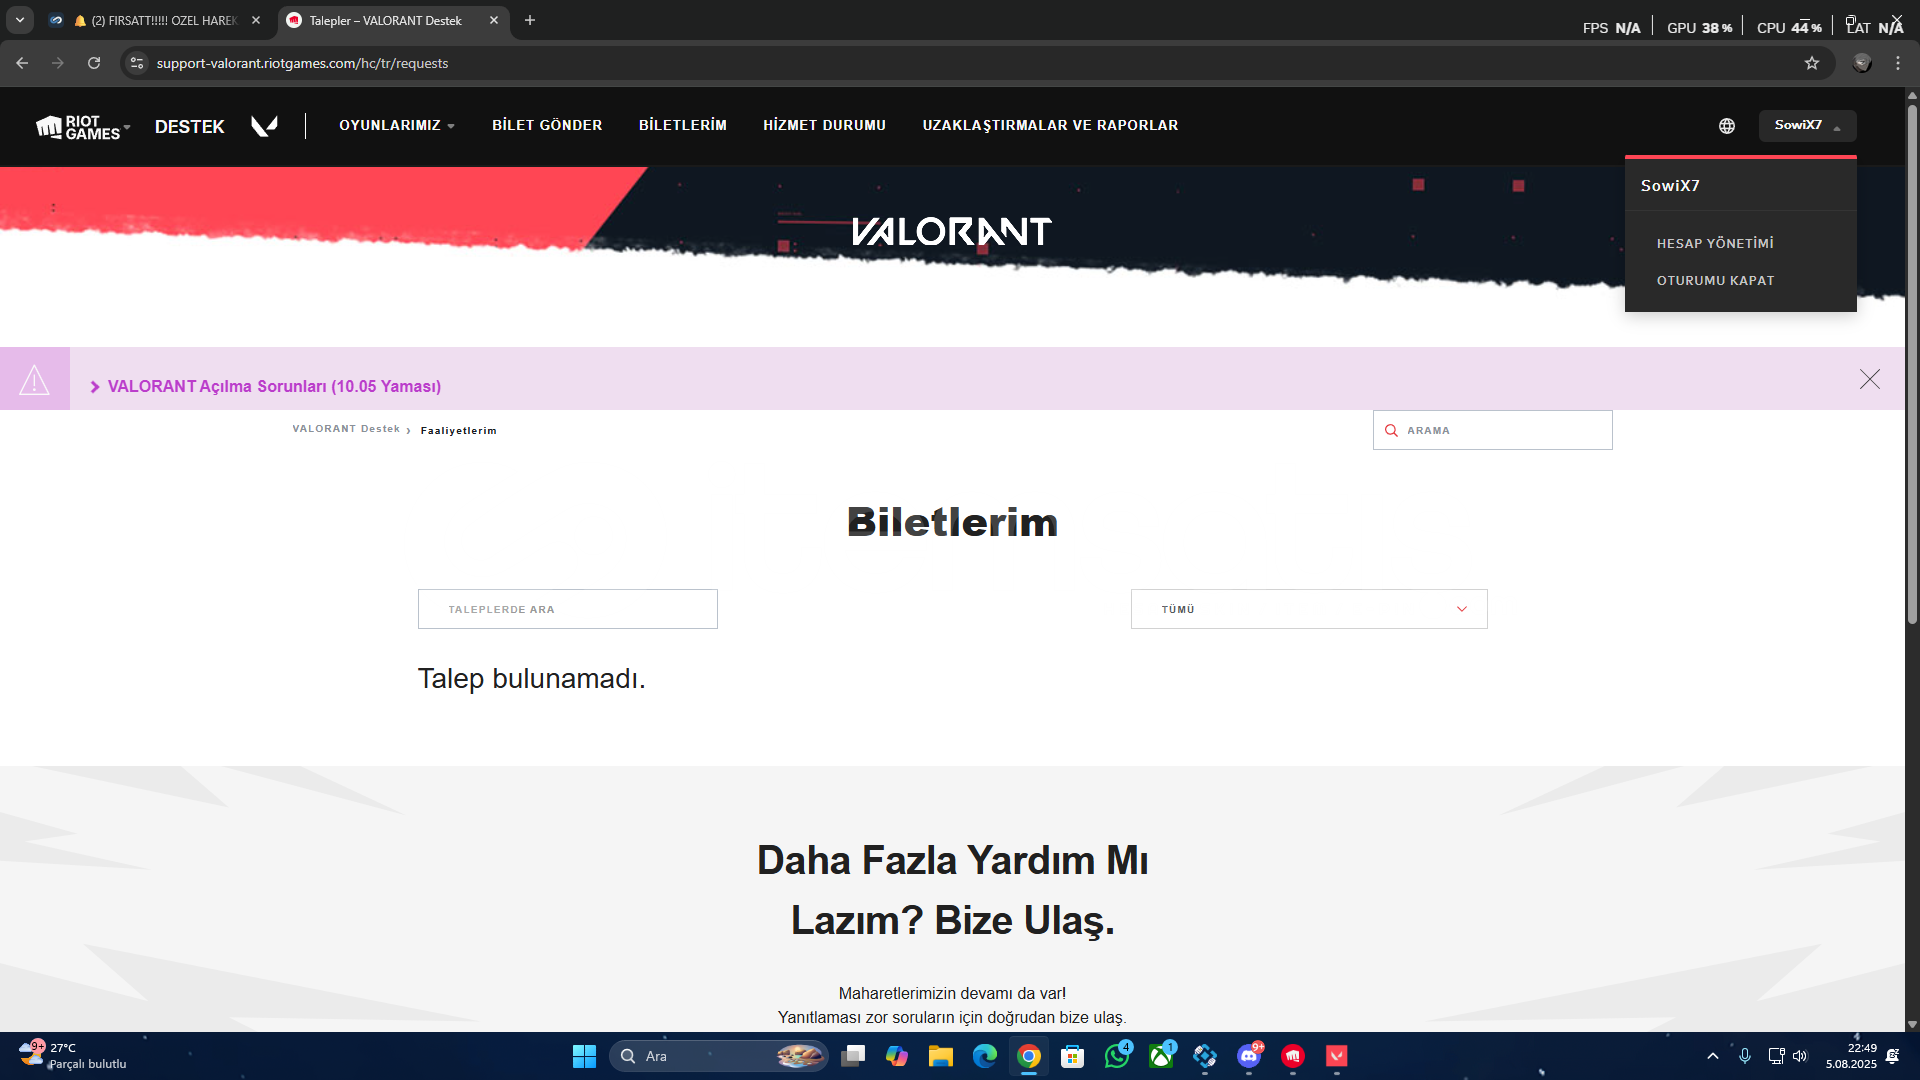This screenshot has width=1920, height=1080.
Task: Focus the ARAMA search field
Action: coord(1493,431)
